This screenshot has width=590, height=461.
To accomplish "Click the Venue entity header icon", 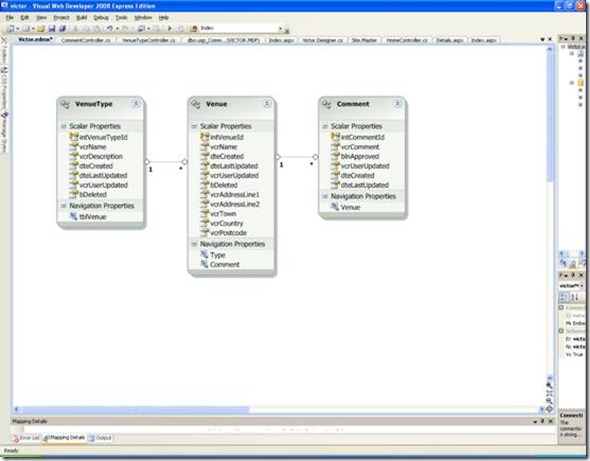I will 196,104.
